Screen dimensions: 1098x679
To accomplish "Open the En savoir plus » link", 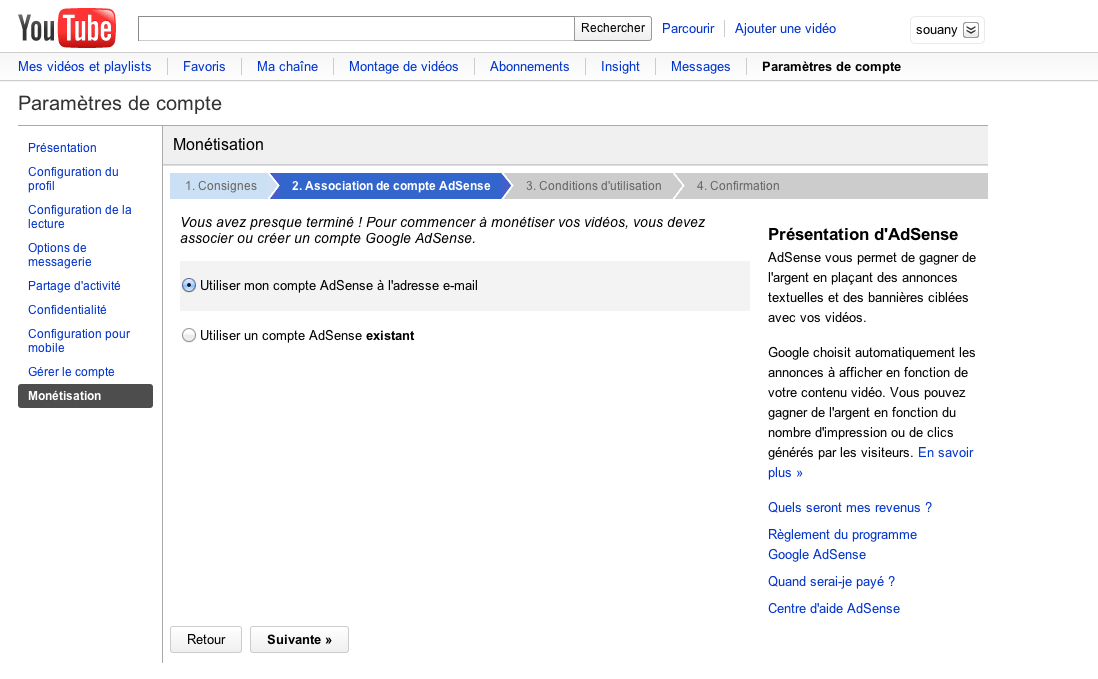I will click(x=870, y=463).
